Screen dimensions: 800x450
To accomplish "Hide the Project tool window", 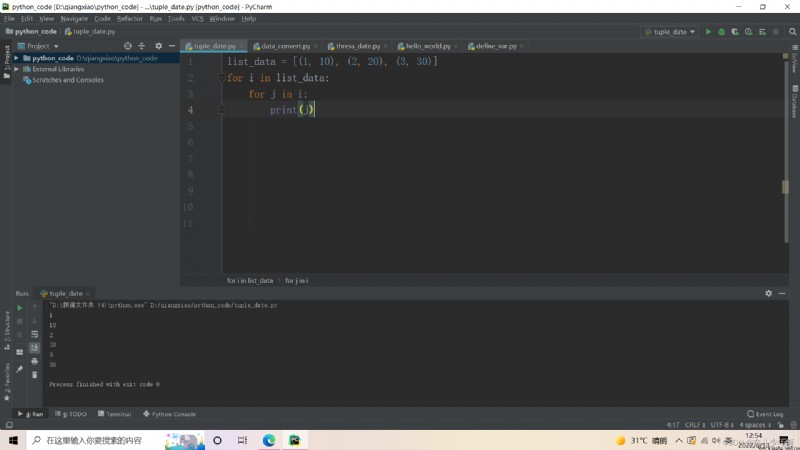I will [x=172, y=46].
